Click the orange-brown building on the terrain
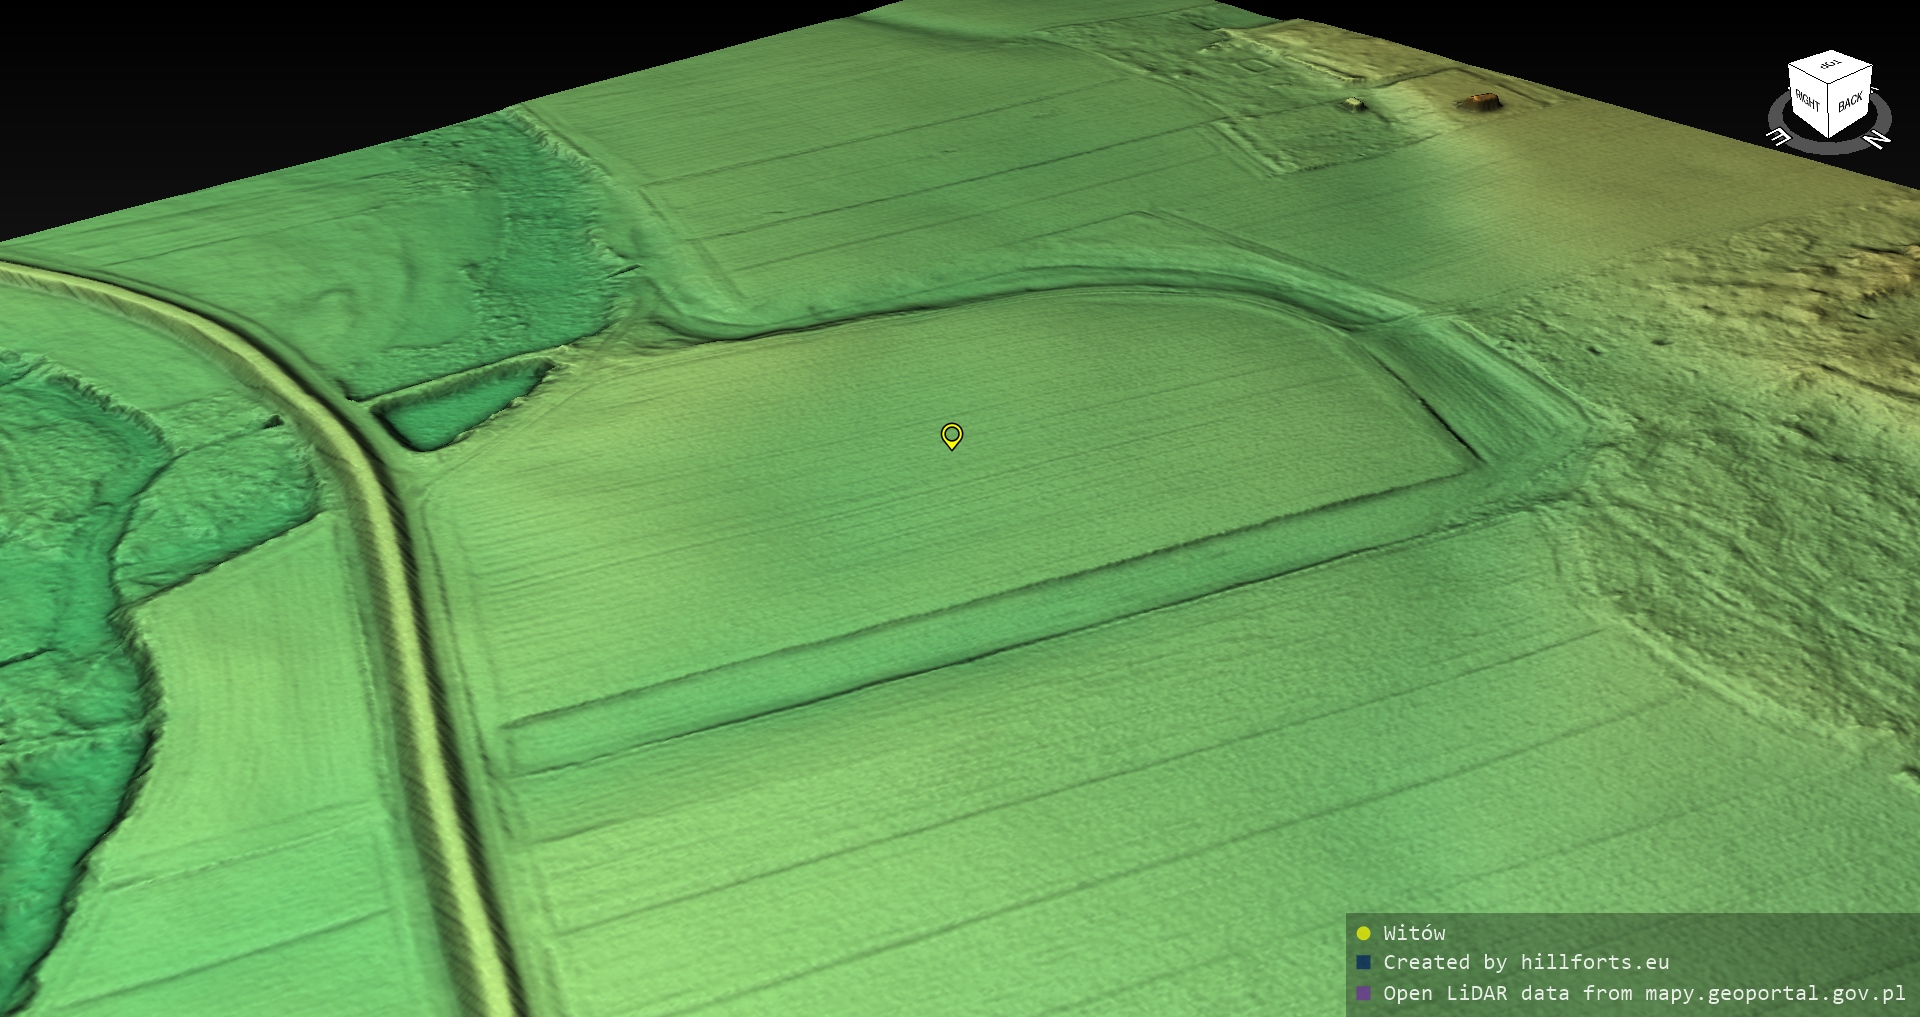1920x1017 pixels. pyautogui.click(x=1478, y=102)
